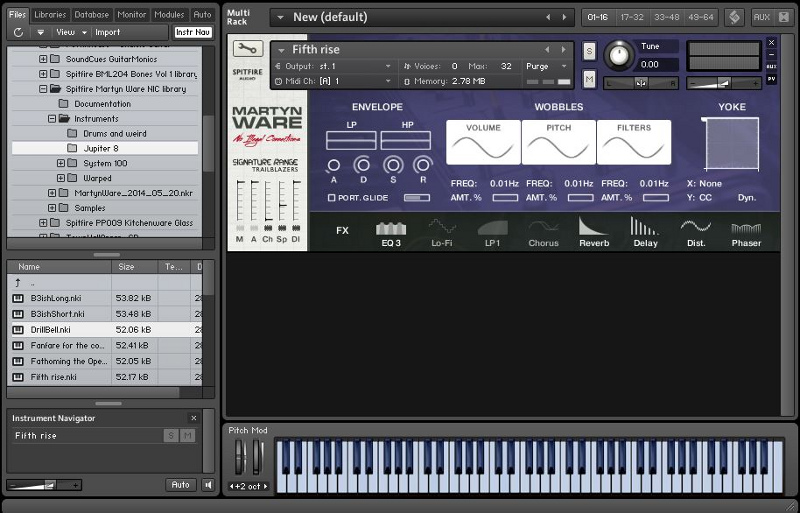Click the PITCH wobble waveform
Screen dimensions: 800x513
[x=559, y=142]
